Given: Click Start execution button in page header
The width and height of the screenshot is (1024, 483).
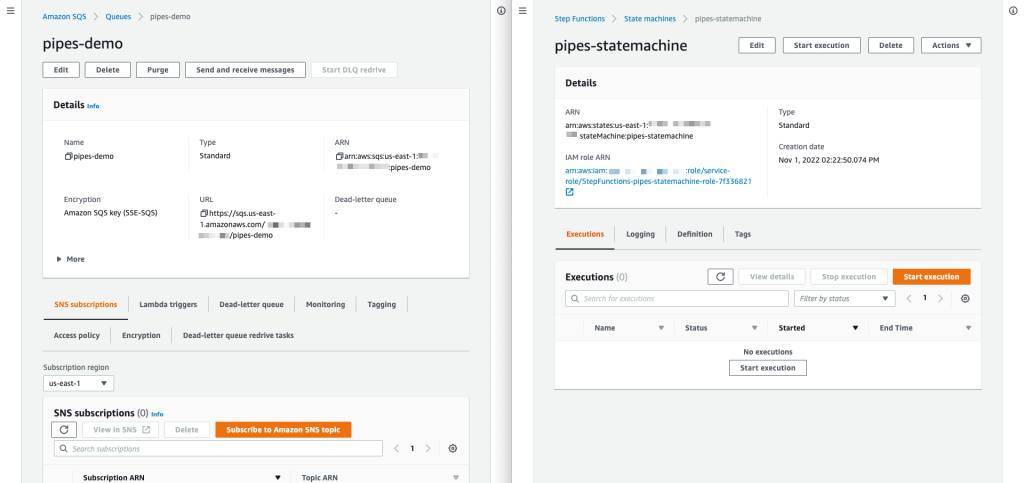Looking at the screenshot, I should pyautogui.click(x=822, y=46).
